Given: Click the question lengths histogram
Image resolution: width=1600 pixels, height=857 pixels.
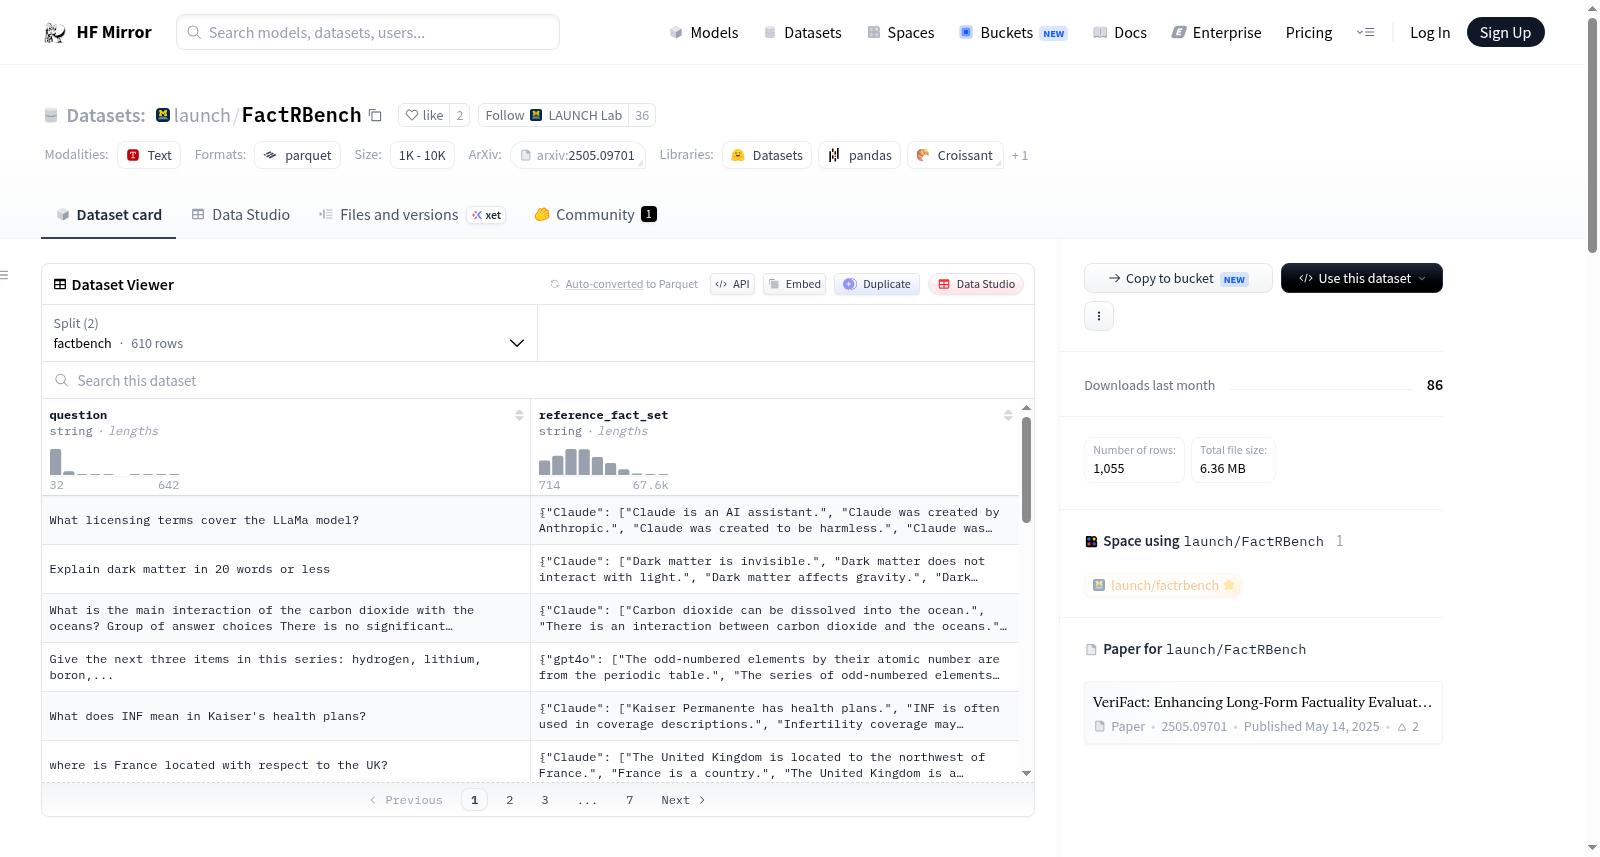Looking at the screenshot, I should pyautogui.click(x=115, y=461).
